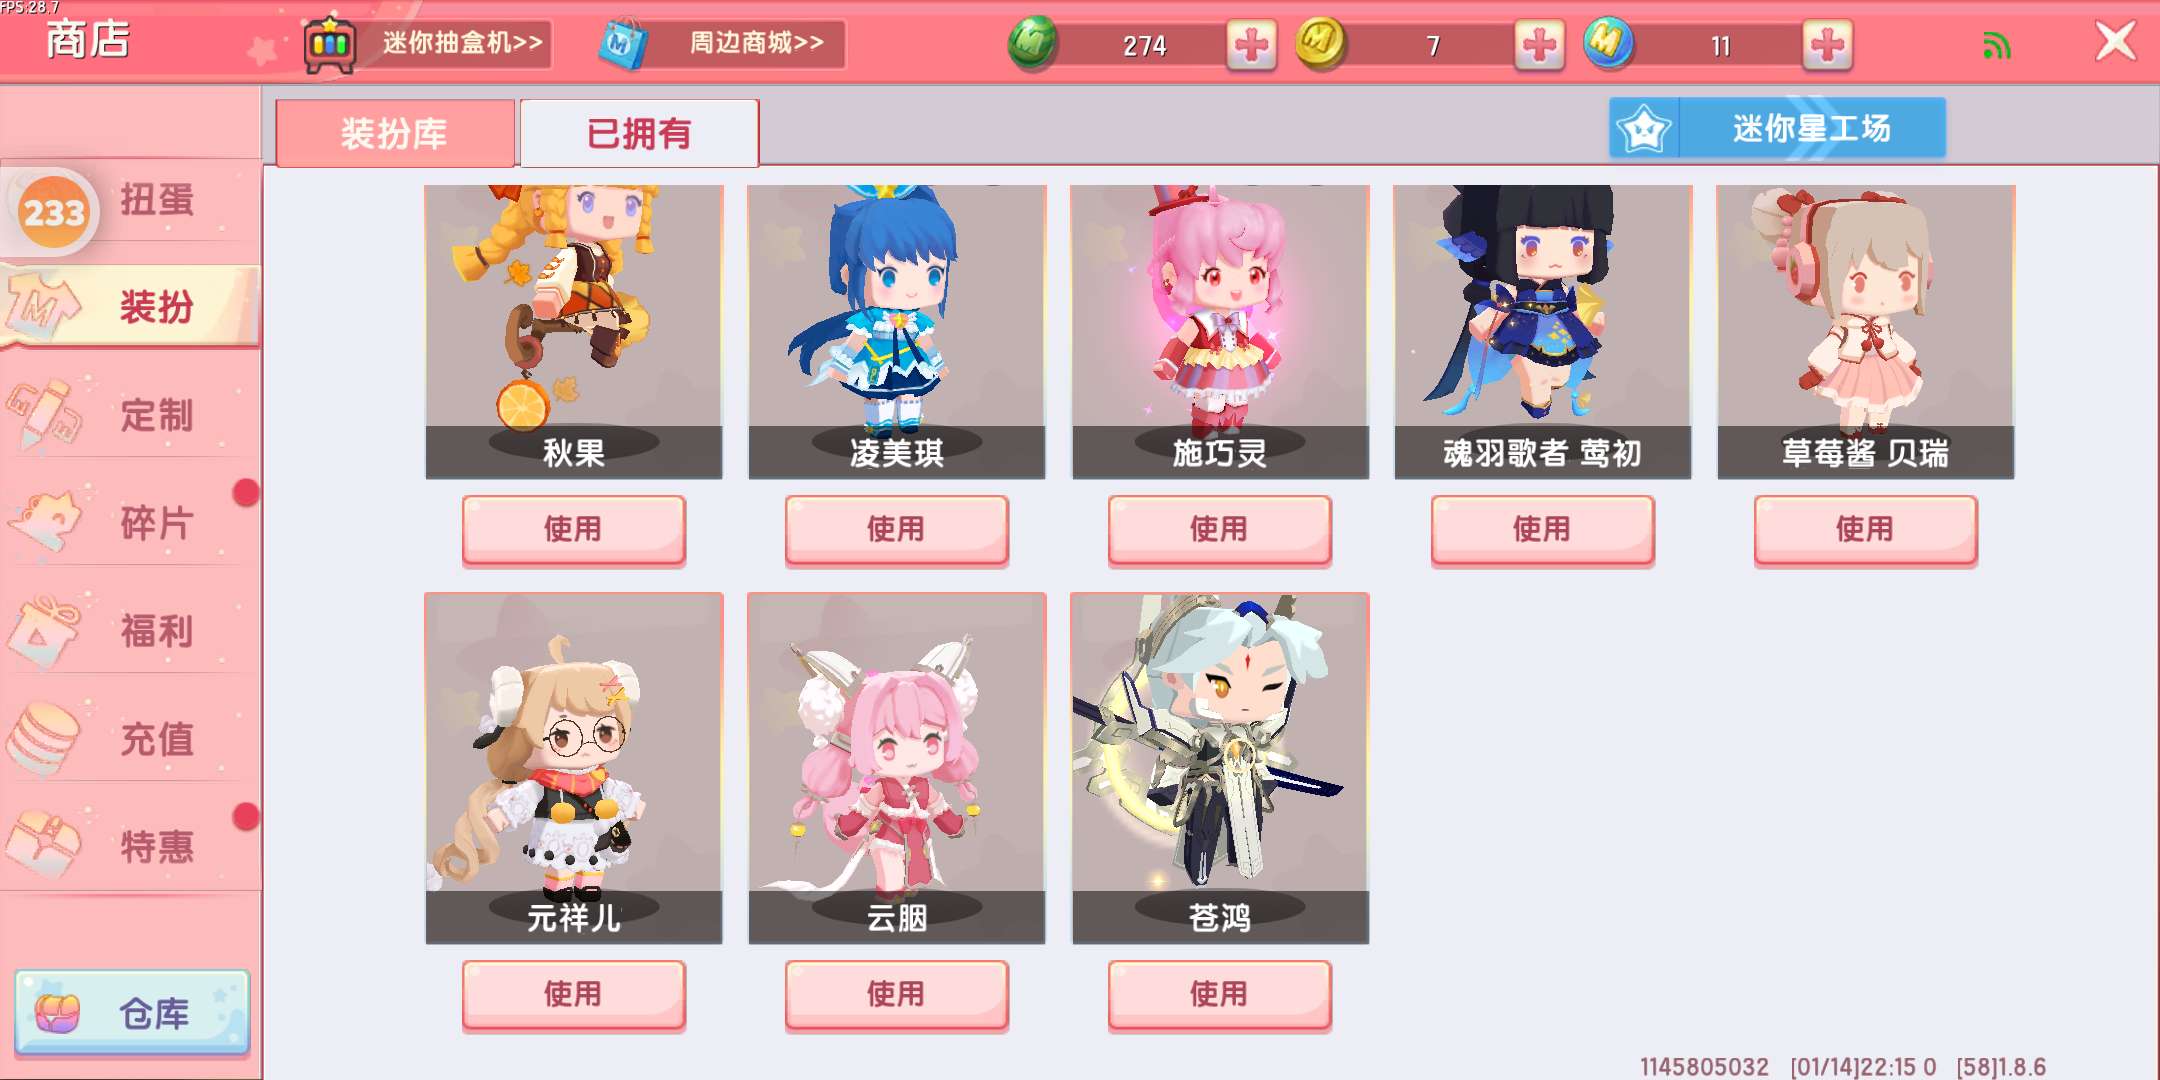
Task: Use the 苍鸿 skin
Action: pos(1219,995)
